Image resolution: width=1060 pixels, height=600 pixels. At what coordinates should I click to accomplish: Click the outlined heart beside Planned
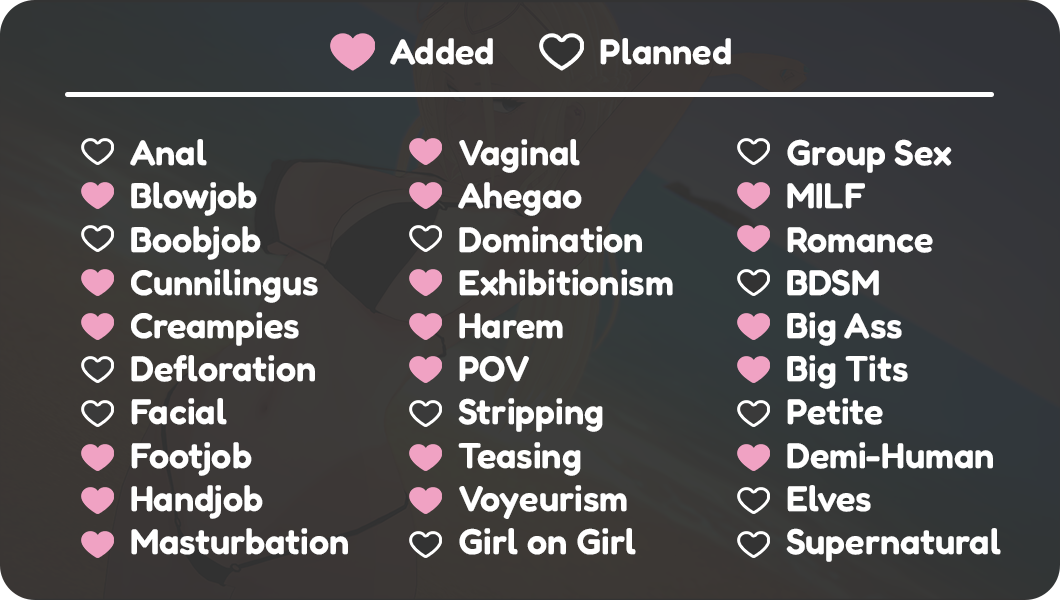point(561,52)
